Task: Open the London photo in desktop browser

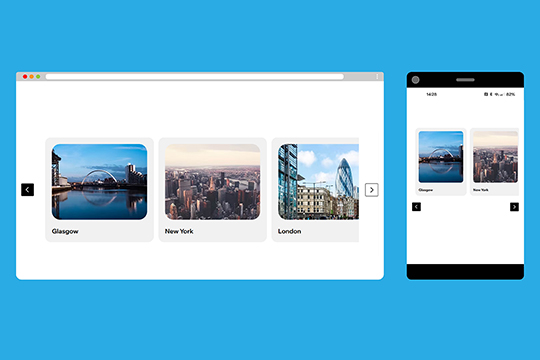Action: 318,182
